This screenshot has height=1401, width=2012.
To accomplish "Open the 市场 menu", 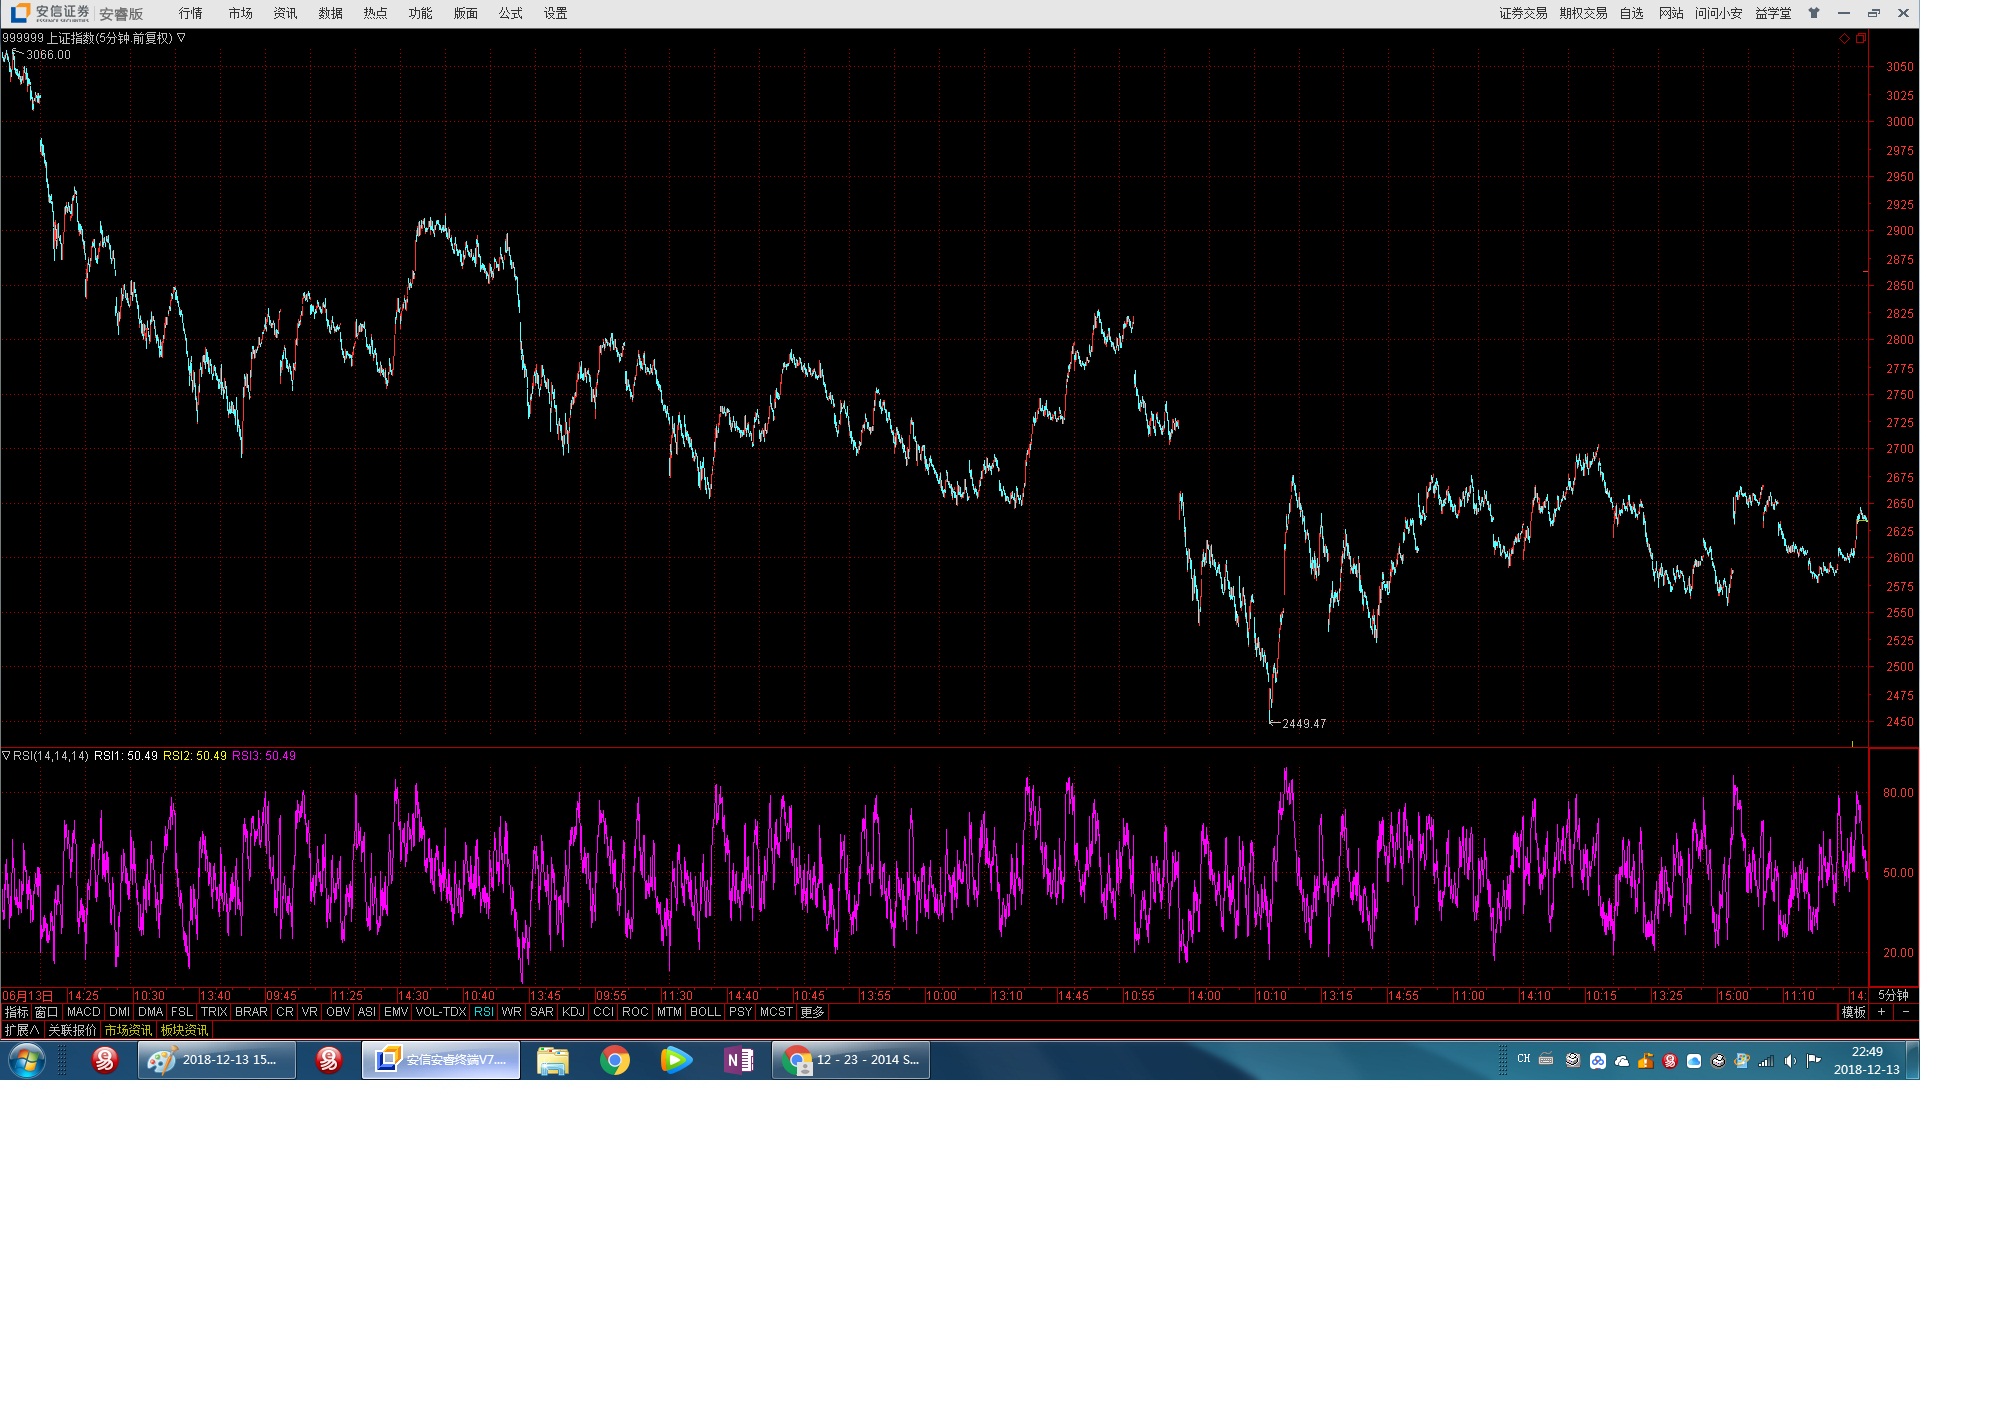I will click(241, 13).
